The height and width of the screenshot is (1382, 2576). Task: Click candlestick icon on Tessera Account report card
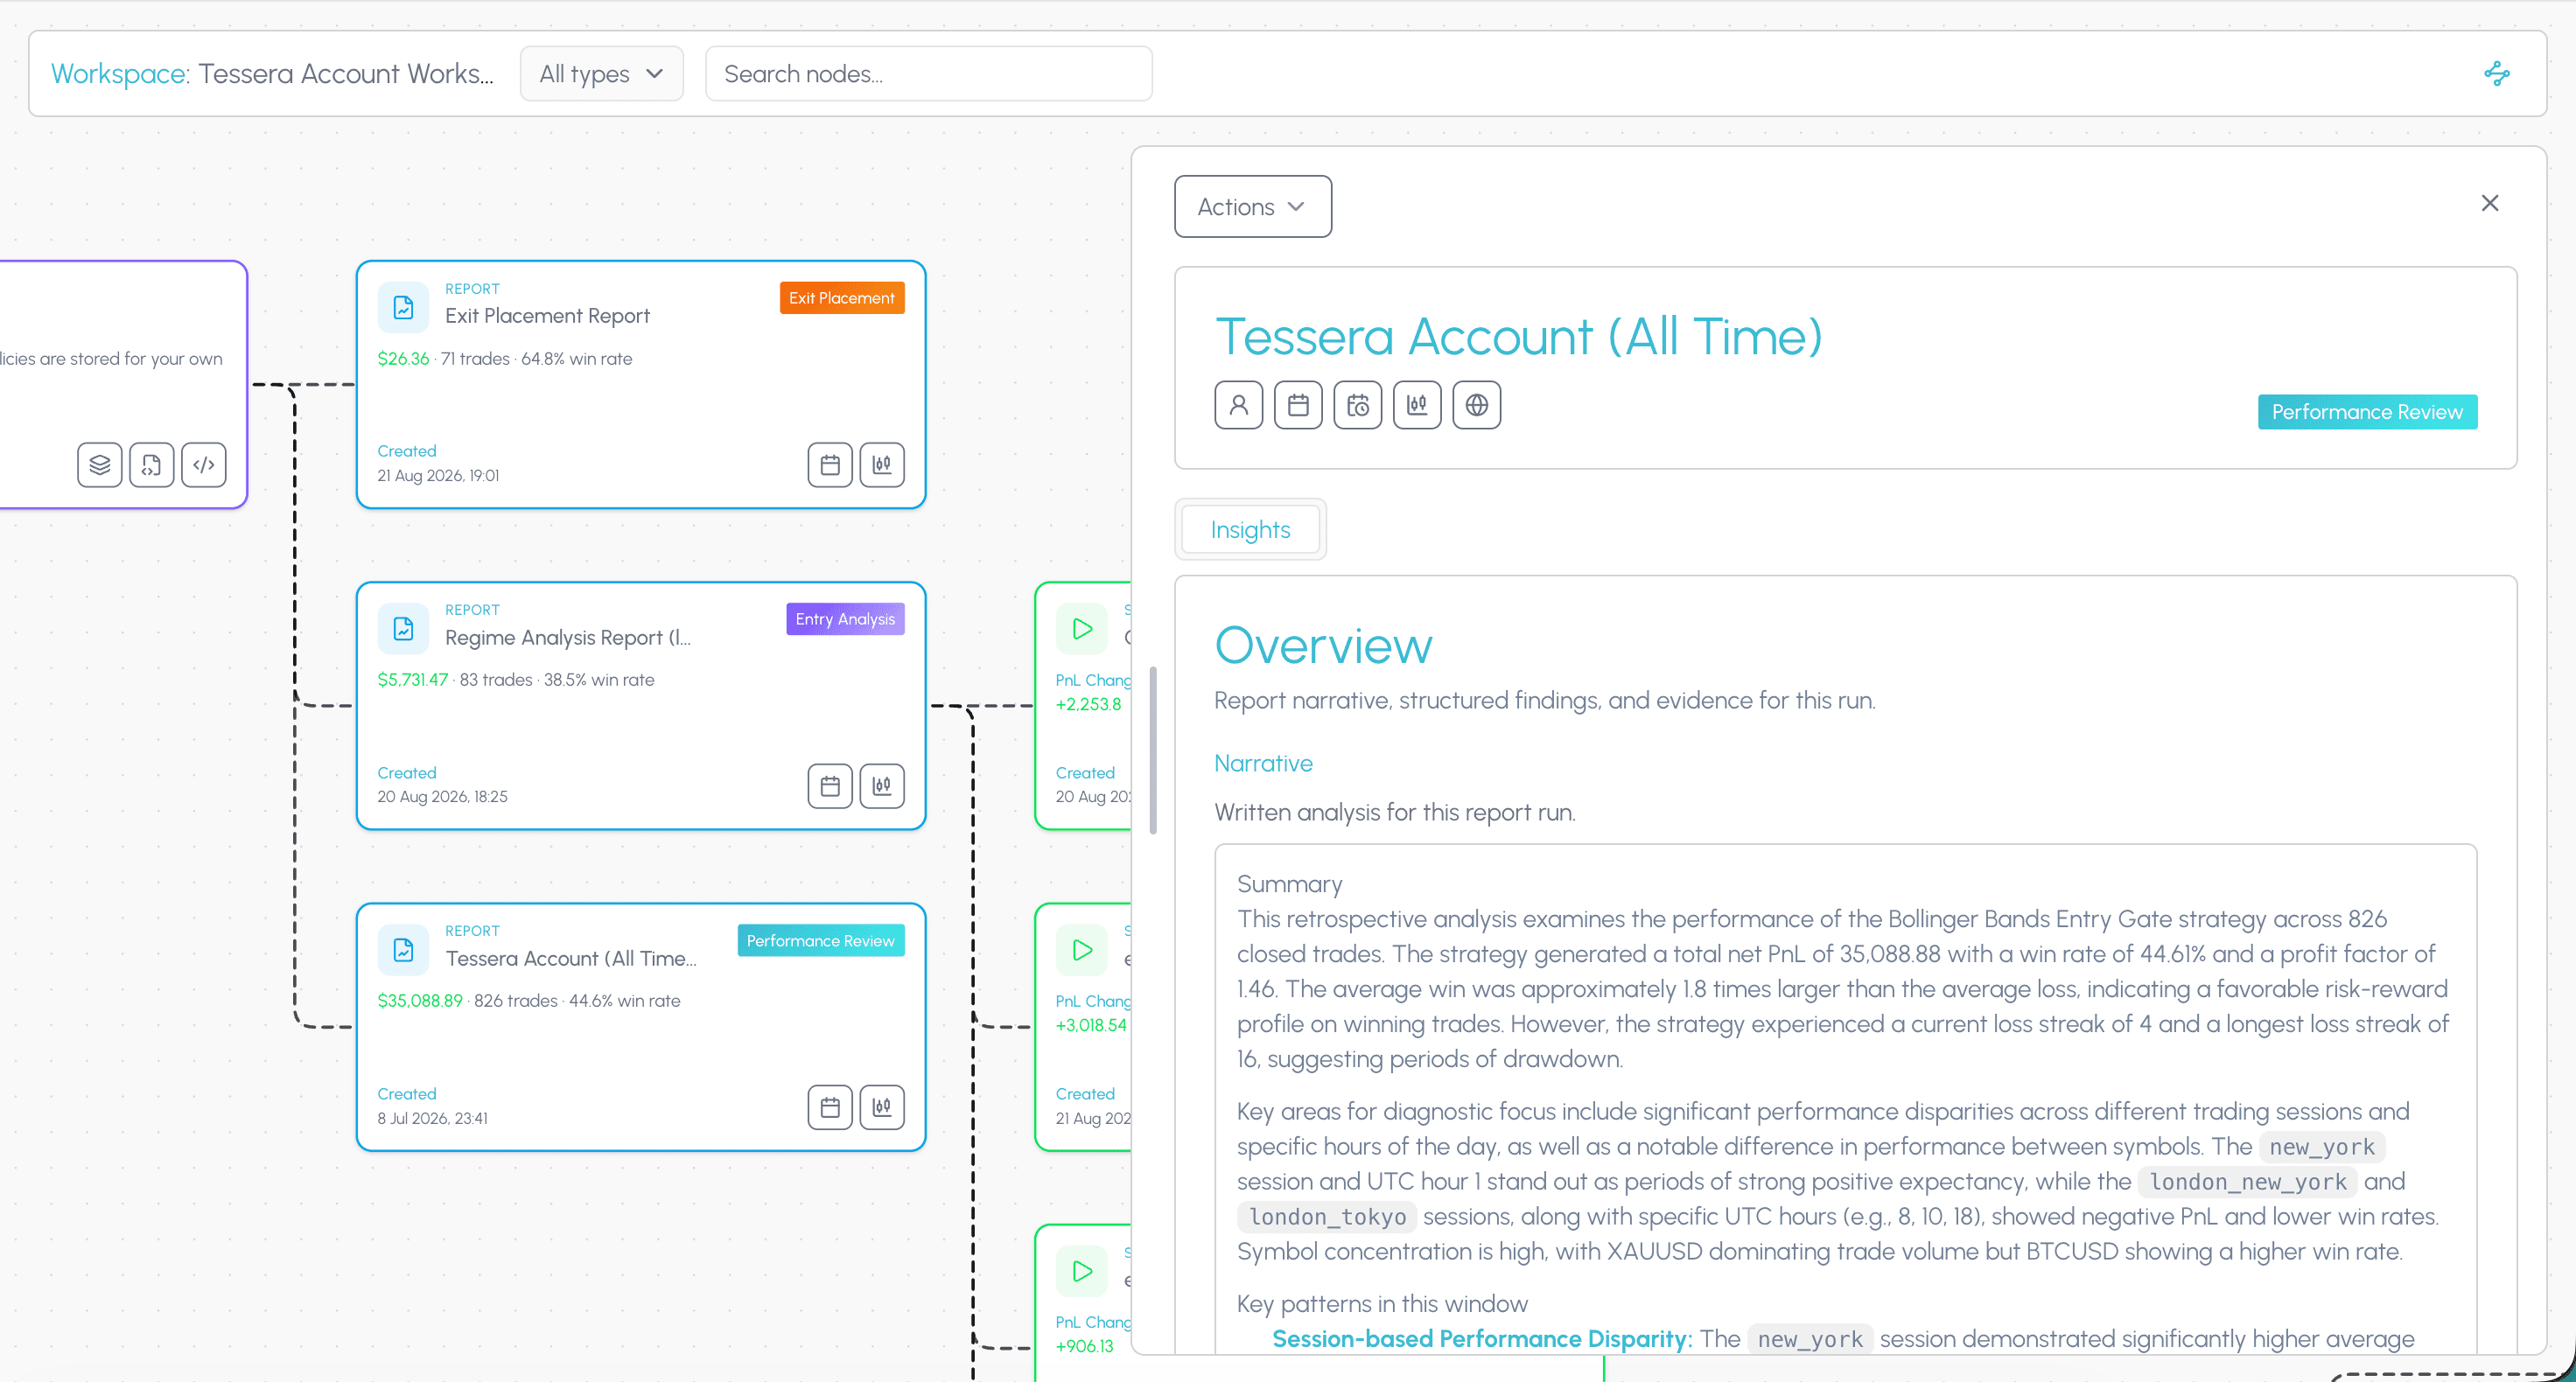pyautogui.click(x=881, y=1107)
